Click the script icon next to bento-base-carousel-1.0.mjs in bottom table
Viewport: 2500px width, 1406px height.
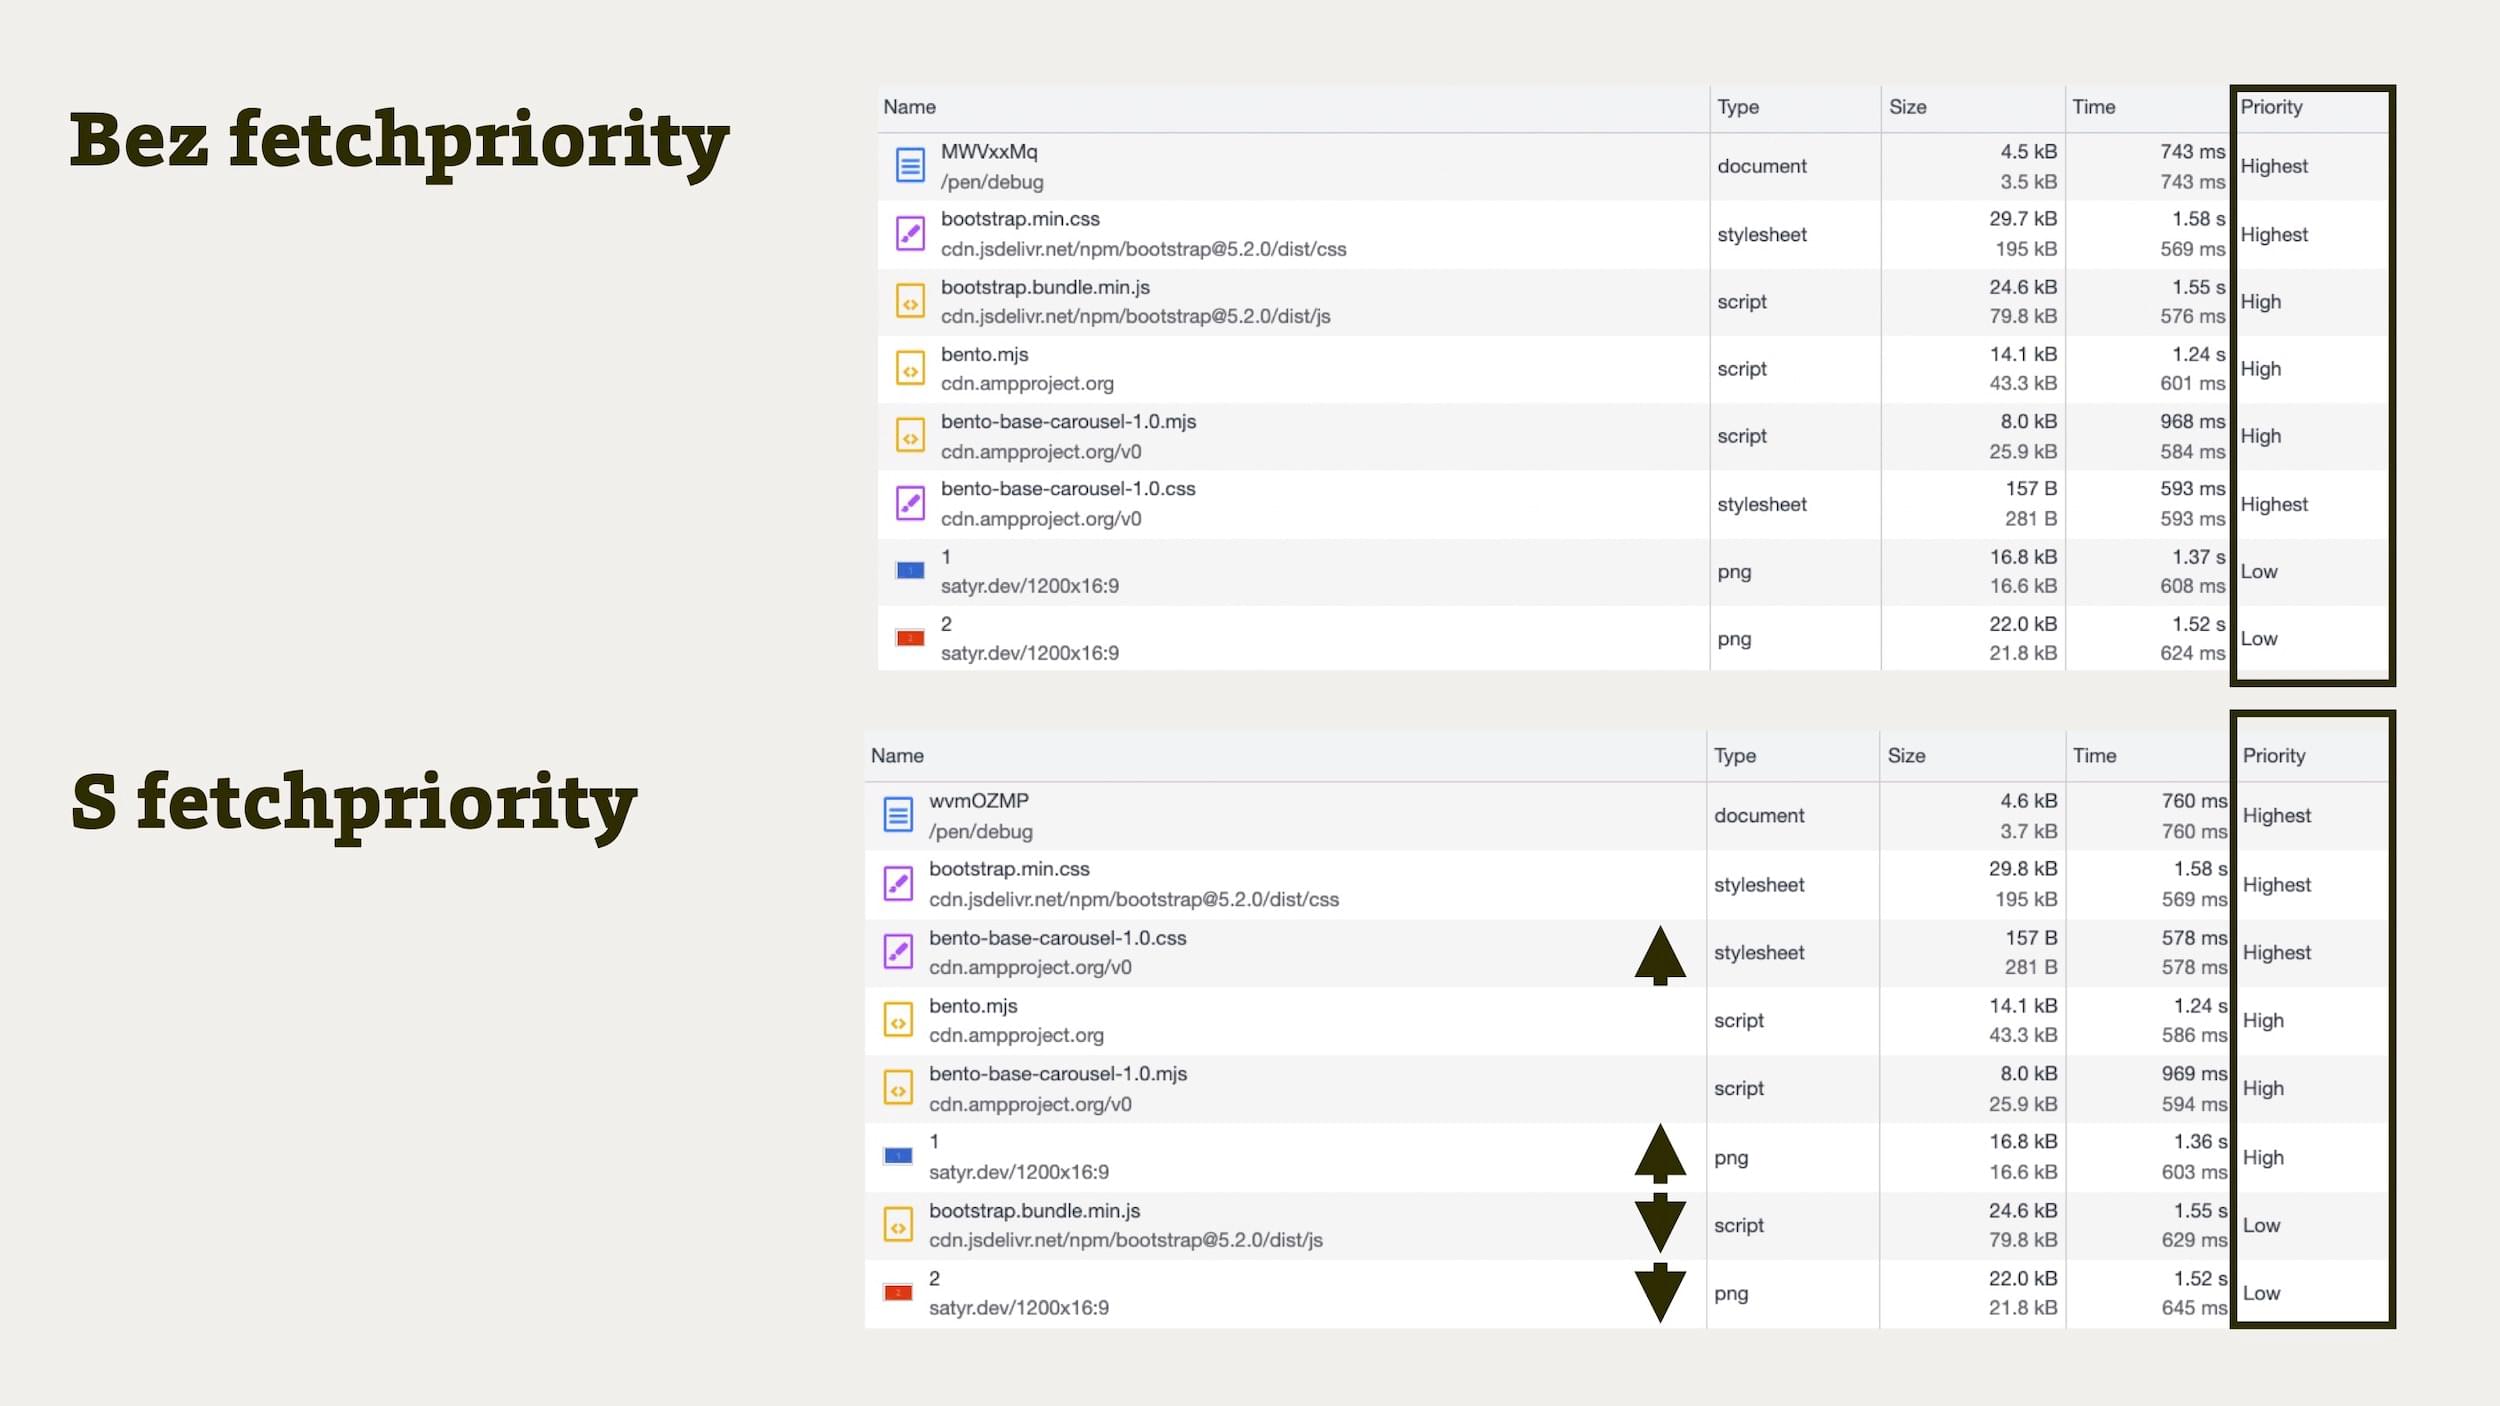[898, 1088]
